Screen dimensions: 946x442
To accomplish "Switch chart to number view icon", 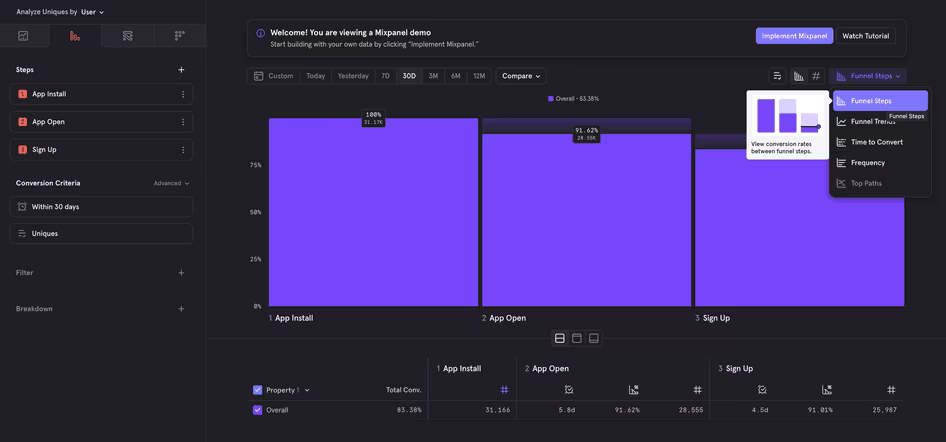I will (816, 76).
